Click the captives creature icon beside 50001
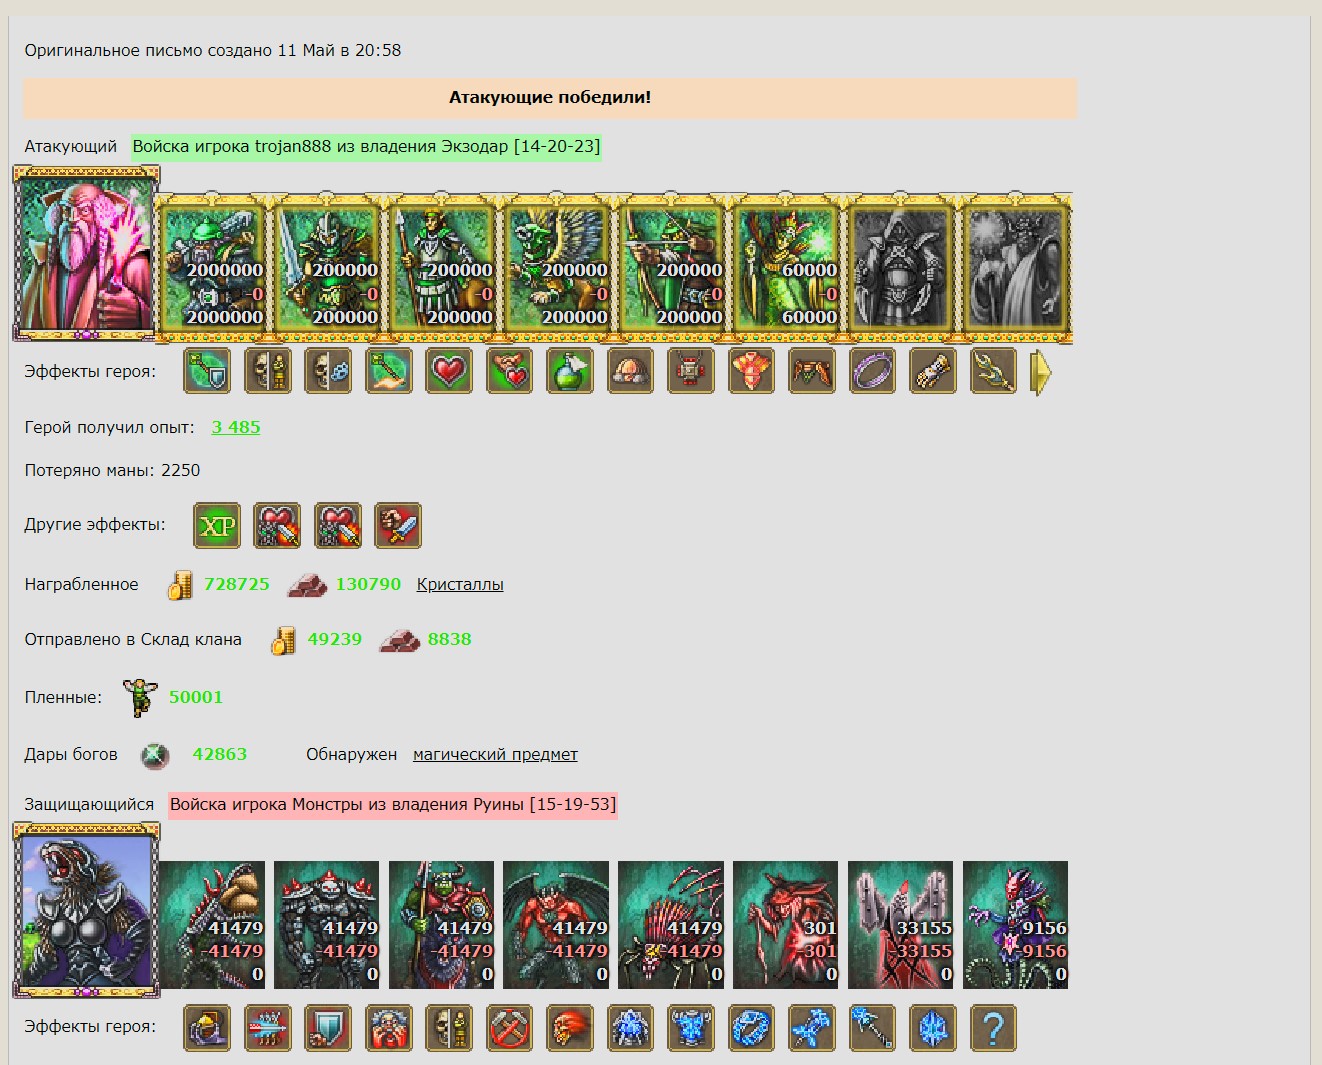The image size is (1322, 1065). pos(140,698)
